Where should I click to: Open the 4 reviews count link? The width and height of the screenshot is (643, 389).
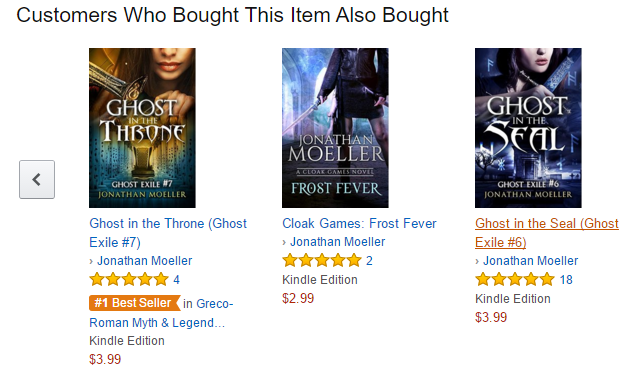(x=176, y=280)
